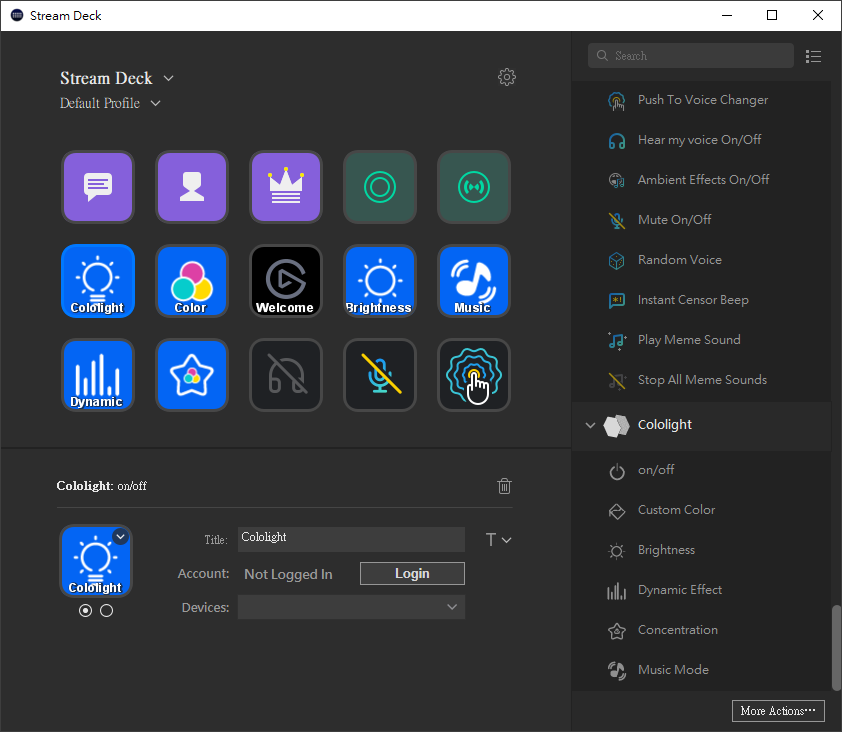Open the Devices dropdown
Viewport: 842px width, 732px height.
[x=351, y=607]
